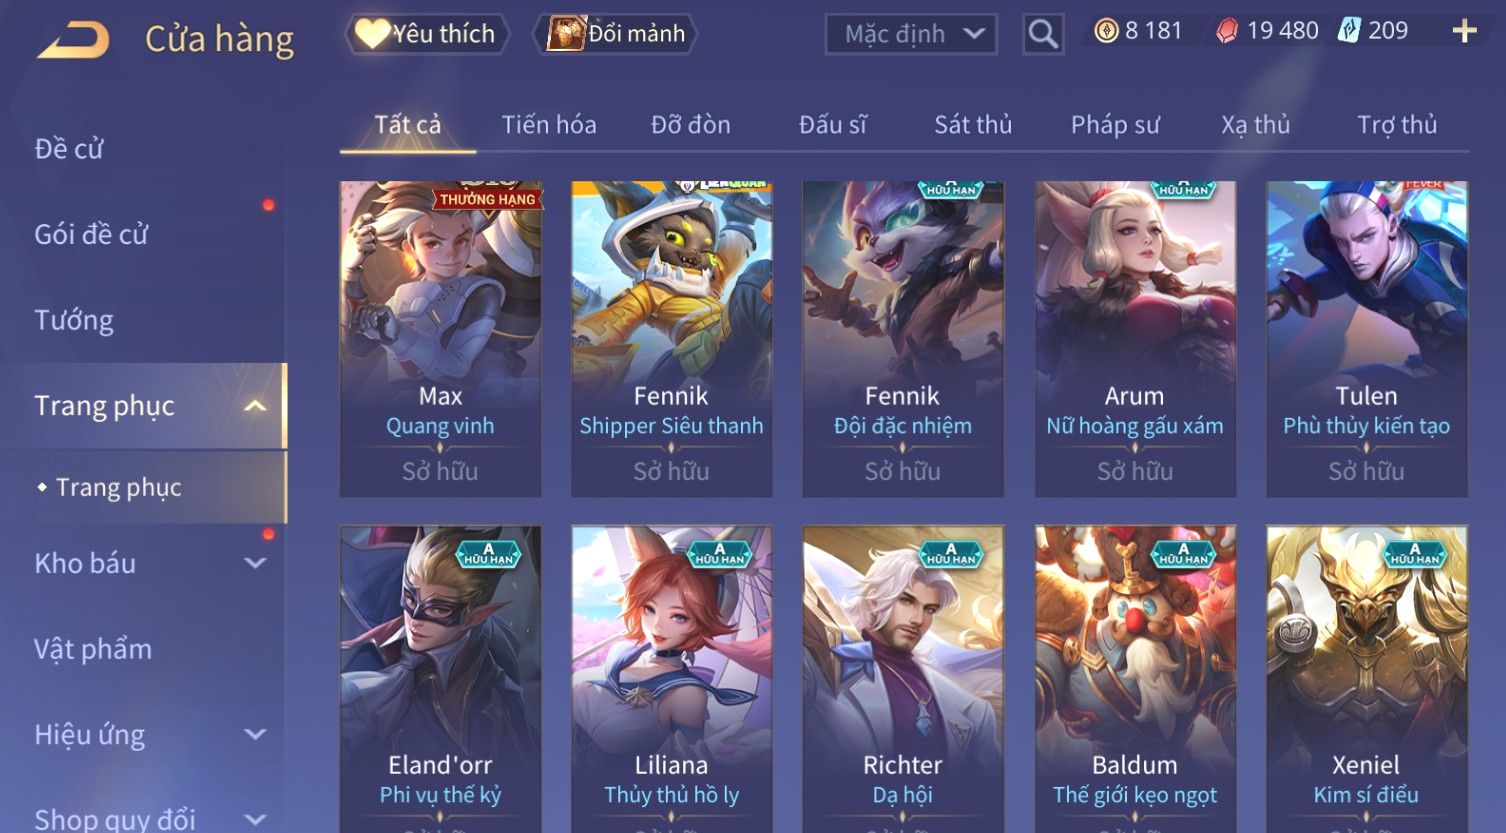This screenshot has height=833, width=1506.
Task: Expand the Hiệu ứng sidebar section
Action: click(x=256, y=734)
